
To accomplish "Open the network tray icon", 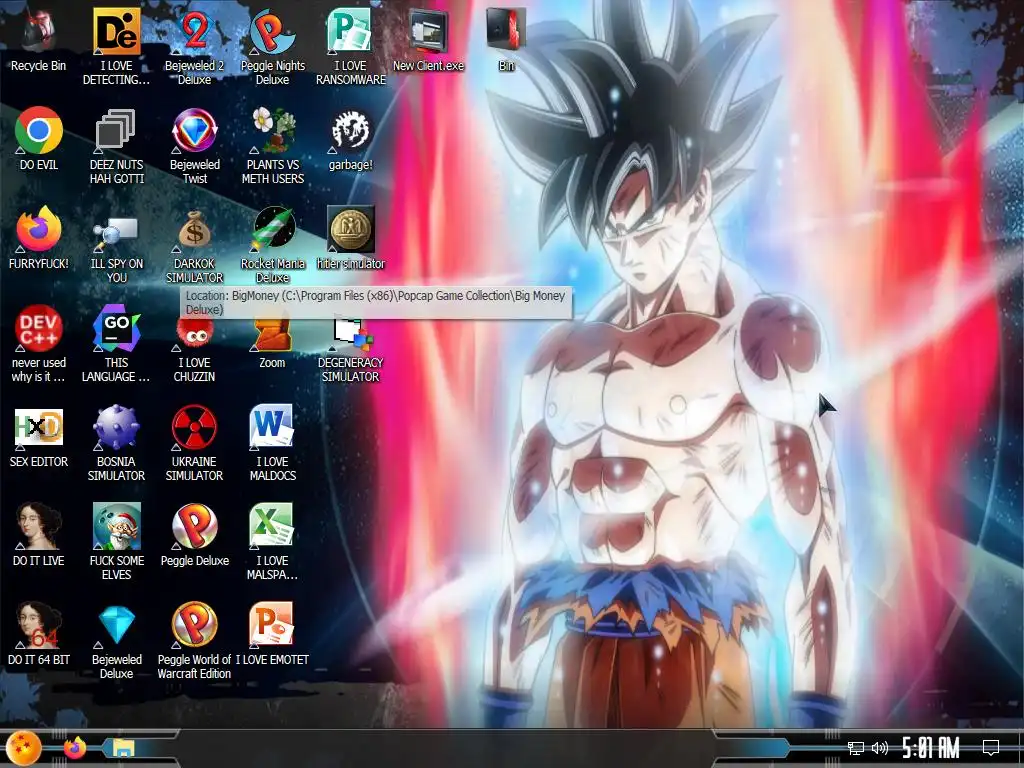I will (x=856, y=747).
